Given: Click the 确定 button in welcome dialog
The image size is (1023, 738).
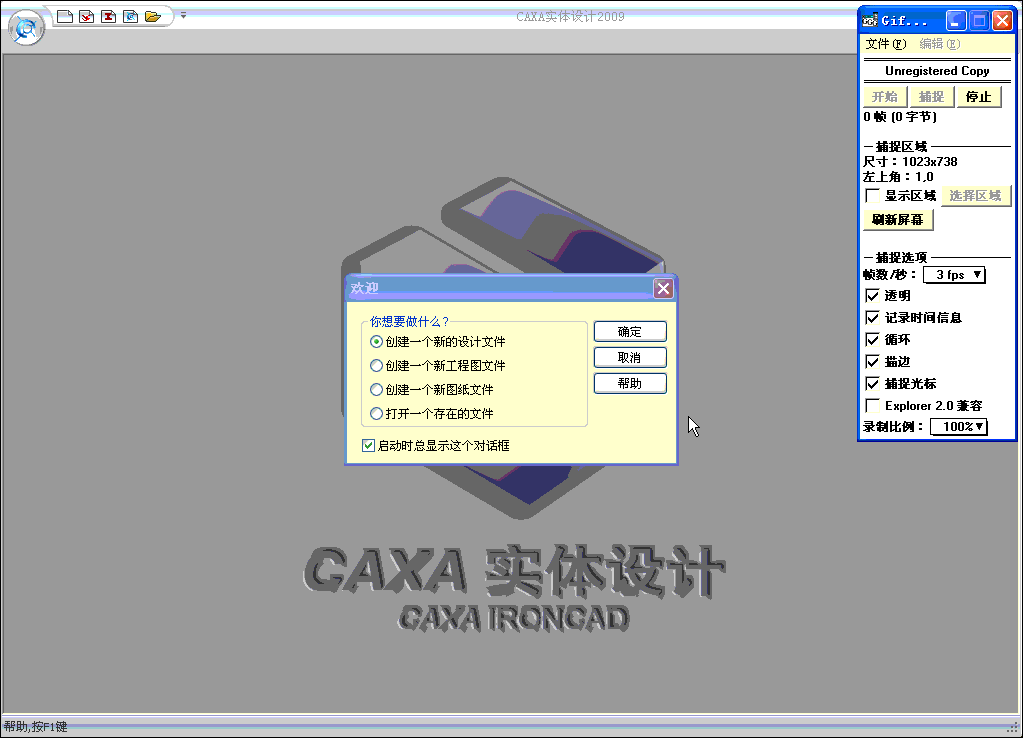Looking at the screenshot, I should coord(630,331).
